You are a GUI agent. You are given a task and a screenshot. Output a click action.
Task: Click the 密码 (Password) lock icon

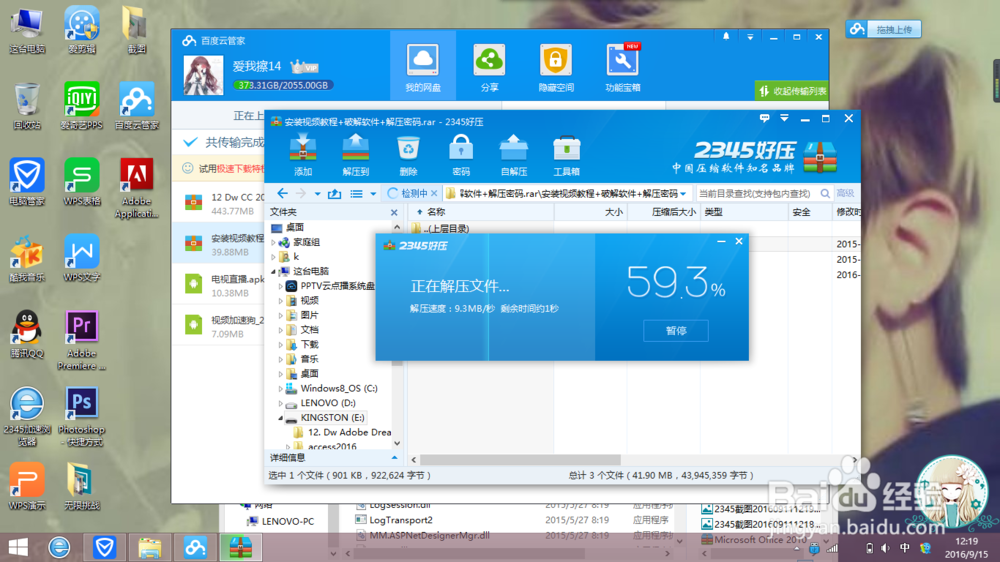pyautogui.click(x=460, y=155)
